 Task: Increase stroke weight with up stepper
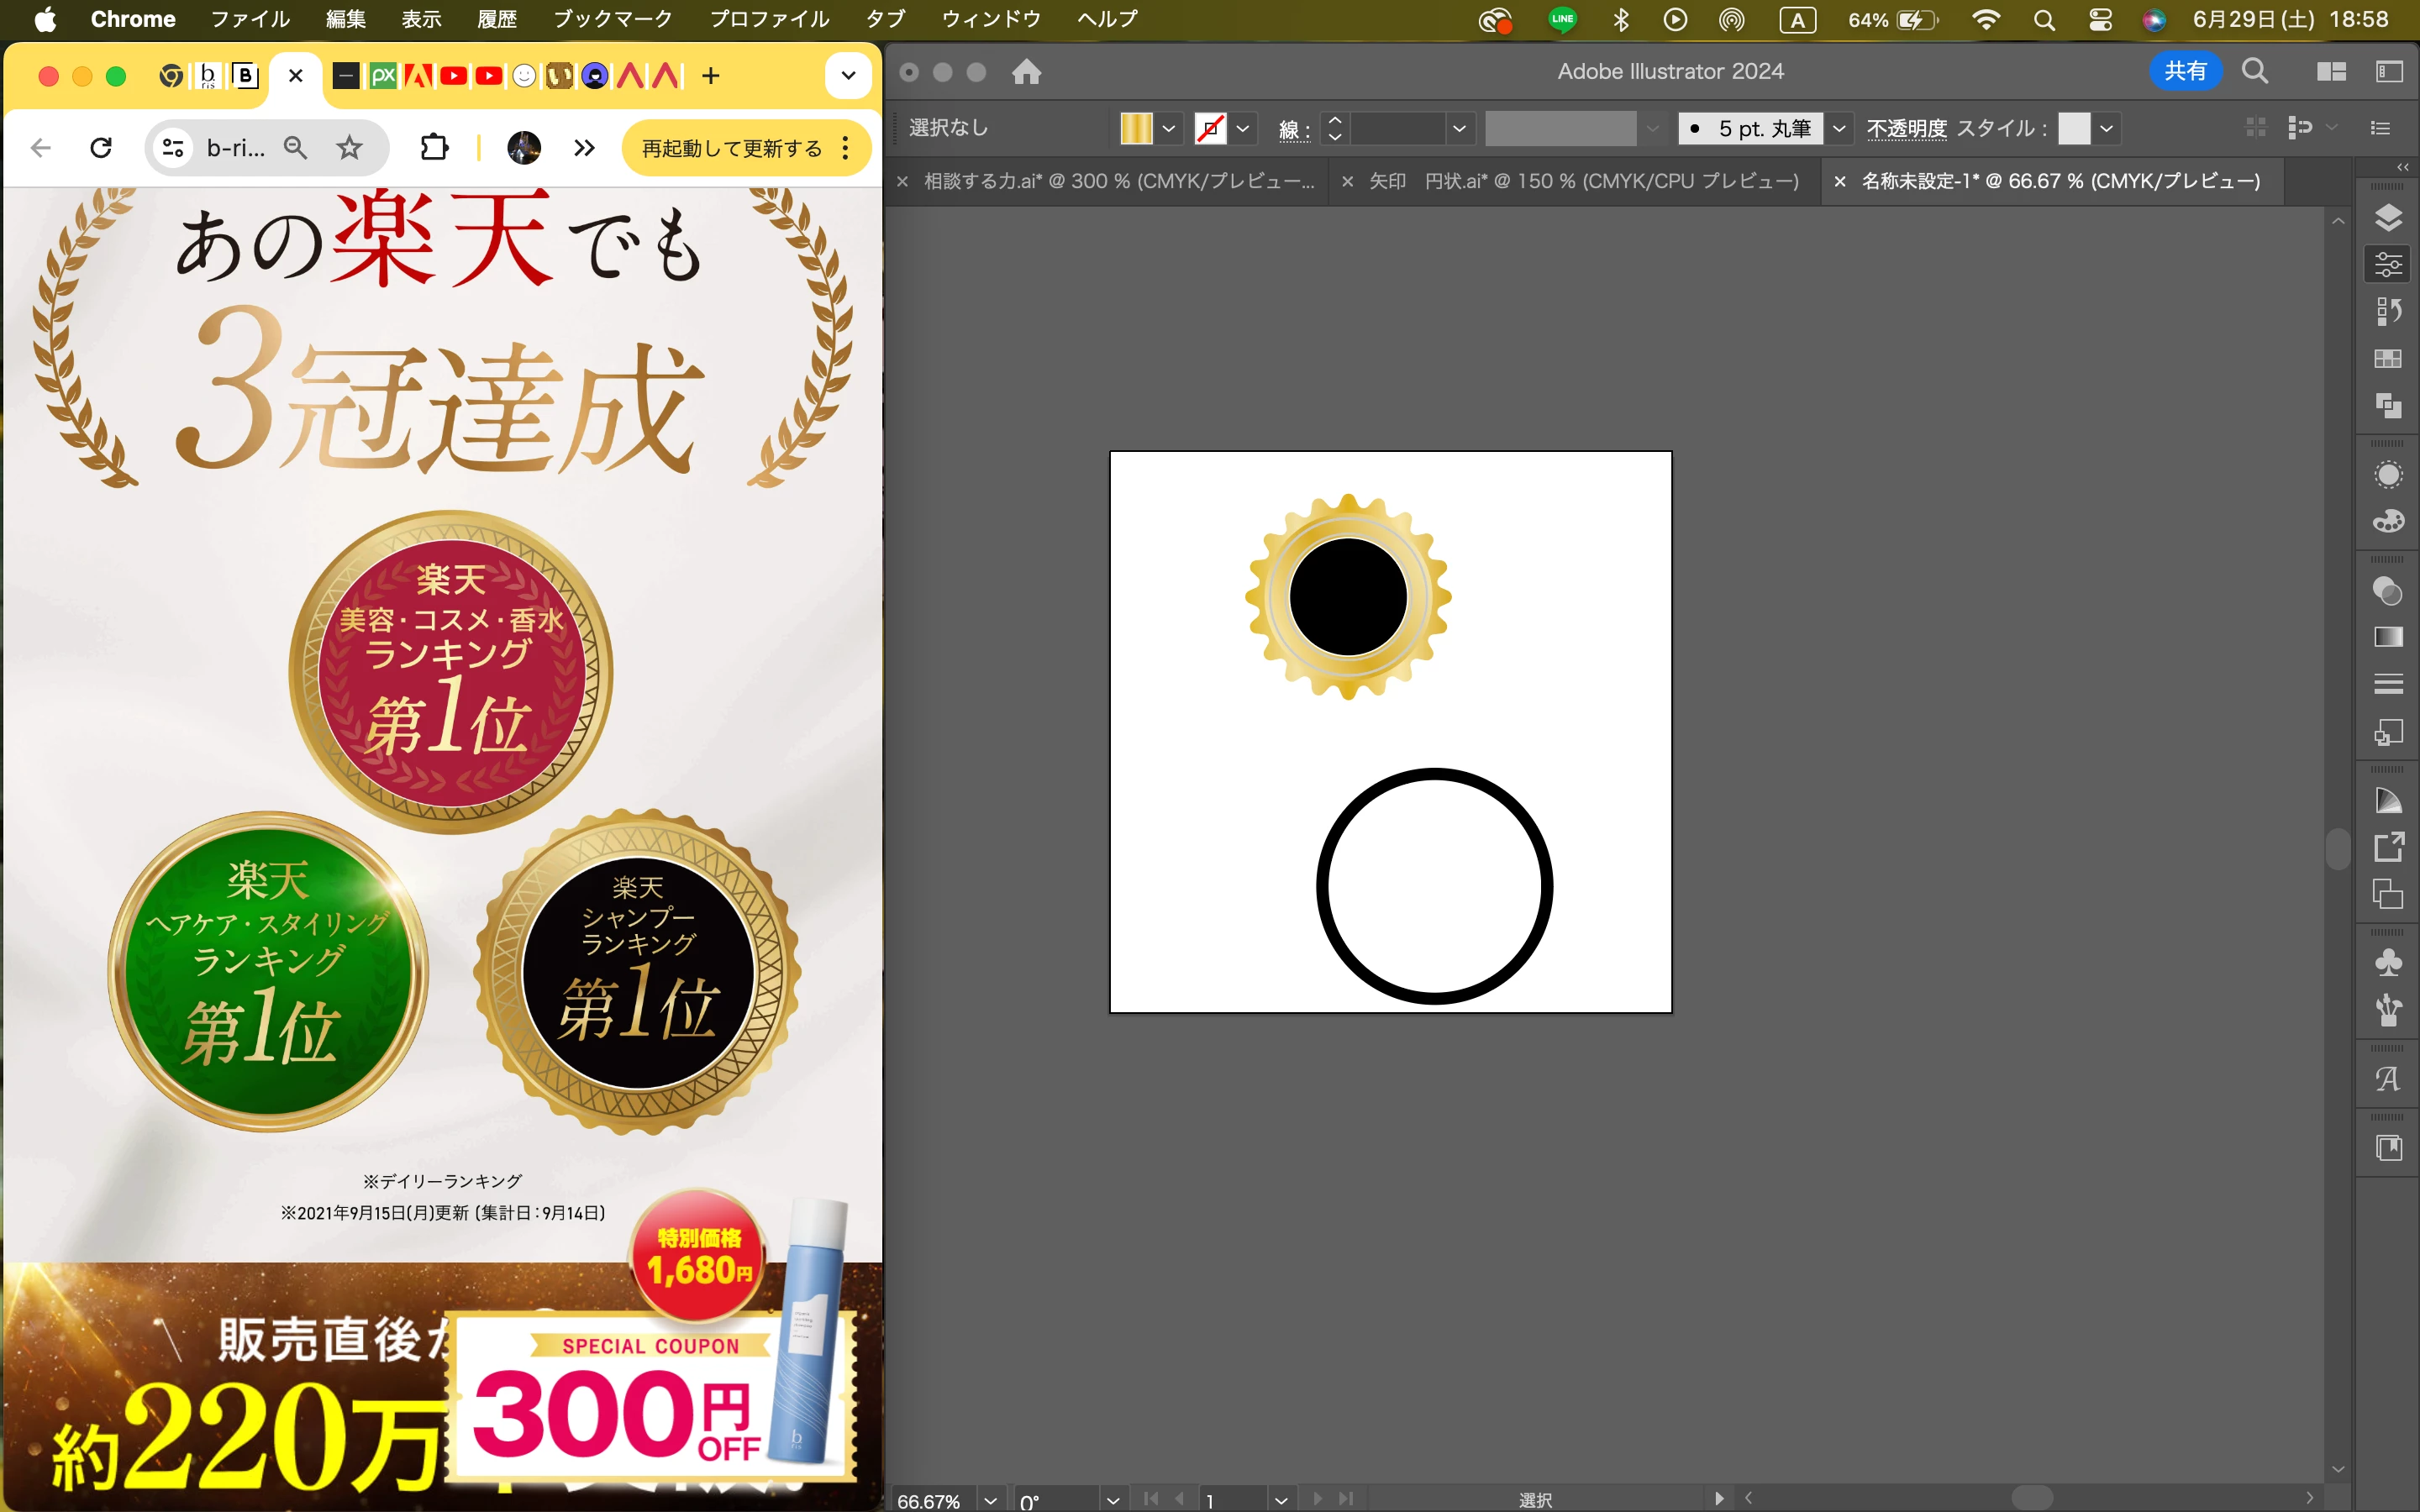point(1334,119)
